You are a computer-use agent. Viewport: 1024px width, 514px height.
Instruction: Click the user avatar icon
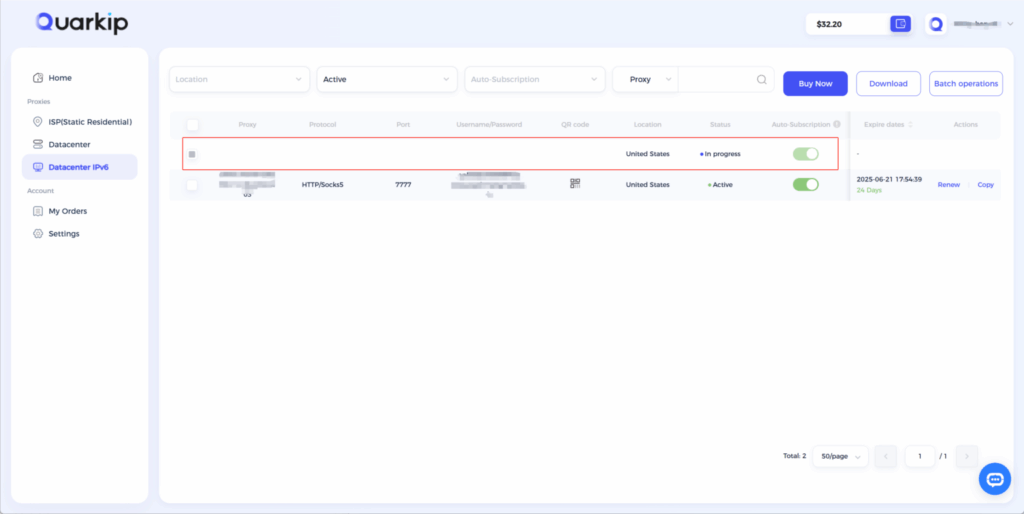tap(936, 24)
